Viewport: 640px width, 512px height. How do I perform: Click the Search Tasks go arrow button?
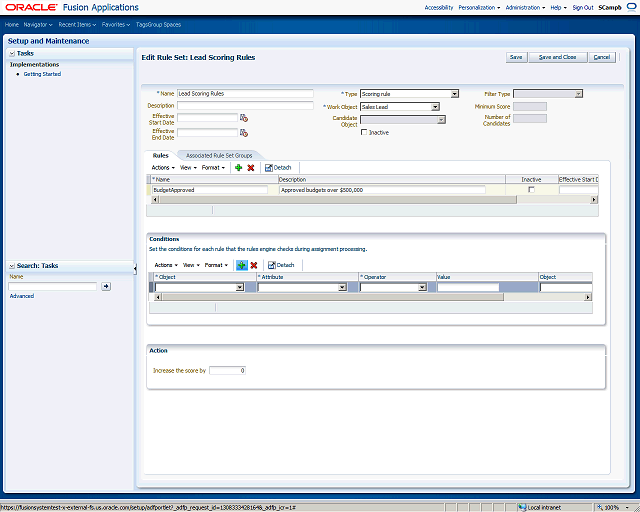[x=106, y=286]
